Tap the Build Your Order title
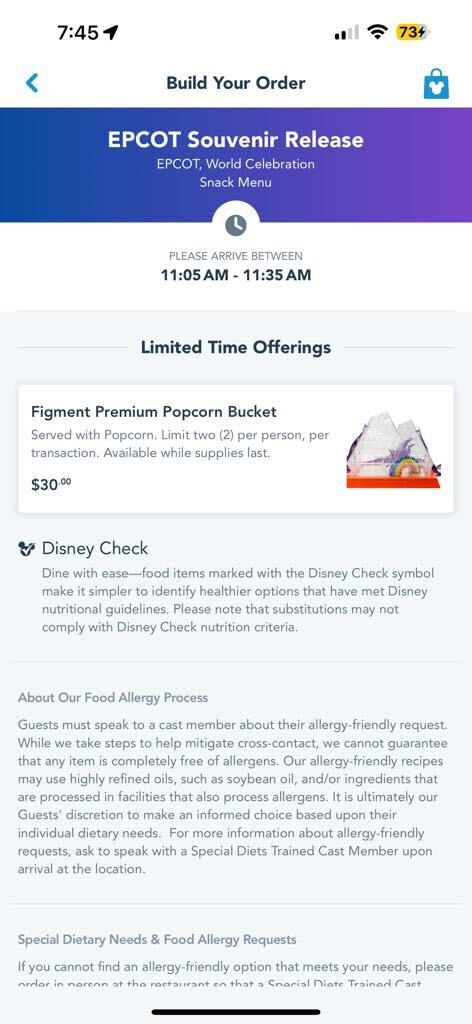 (236, 83)
